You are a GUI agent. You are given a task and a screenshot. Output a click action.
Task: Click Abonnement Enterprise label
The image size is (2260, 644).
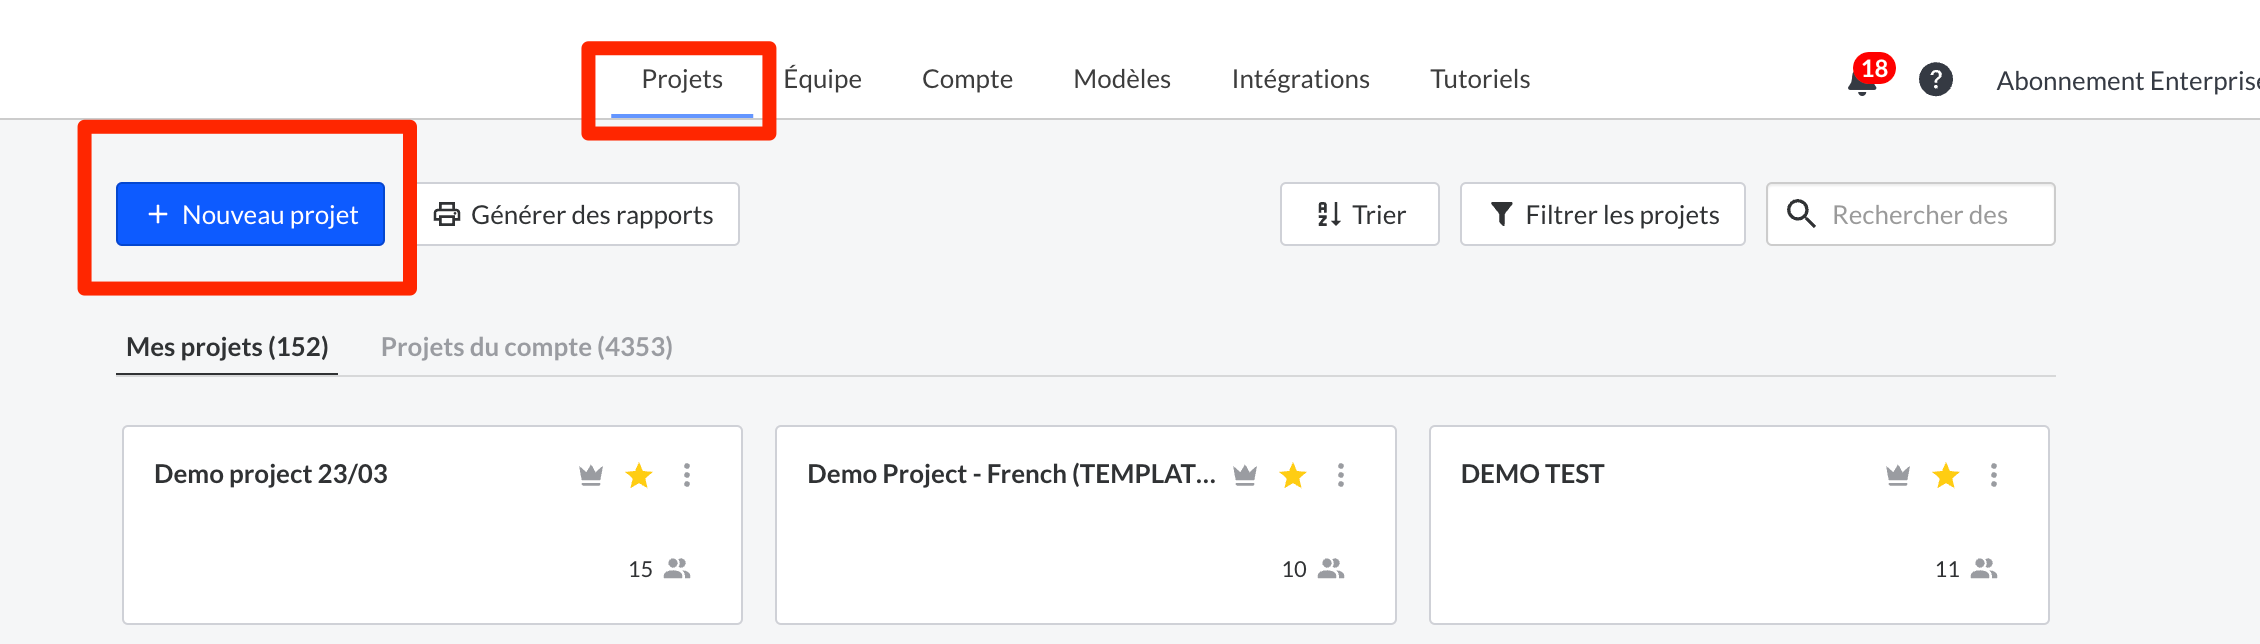2128,81
